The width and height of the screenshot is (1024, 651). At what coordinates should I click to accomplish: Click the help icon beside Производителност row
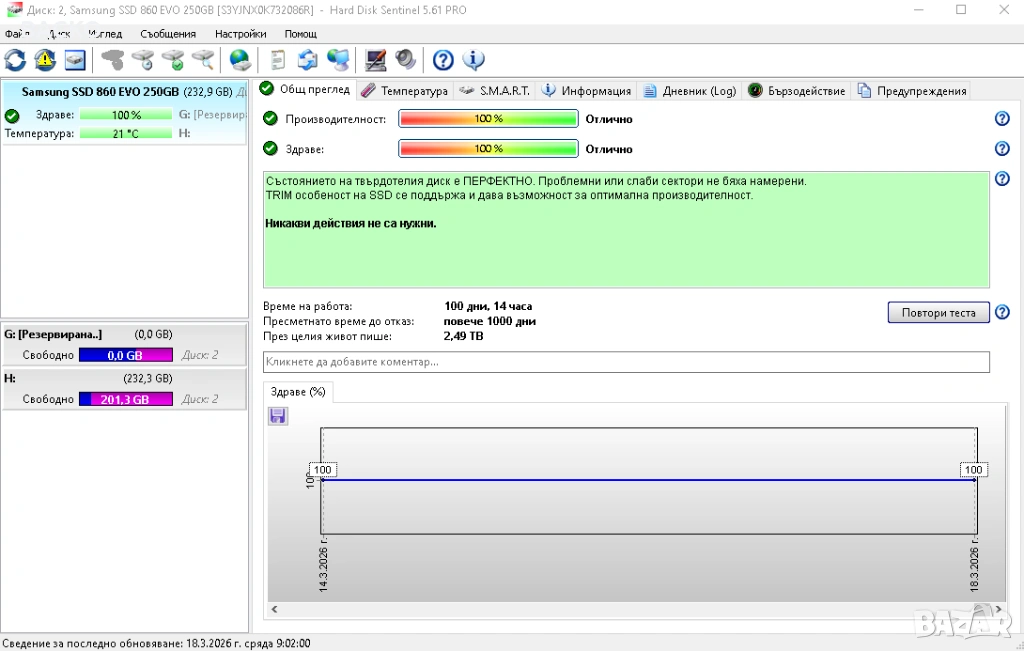[1002, 119]
